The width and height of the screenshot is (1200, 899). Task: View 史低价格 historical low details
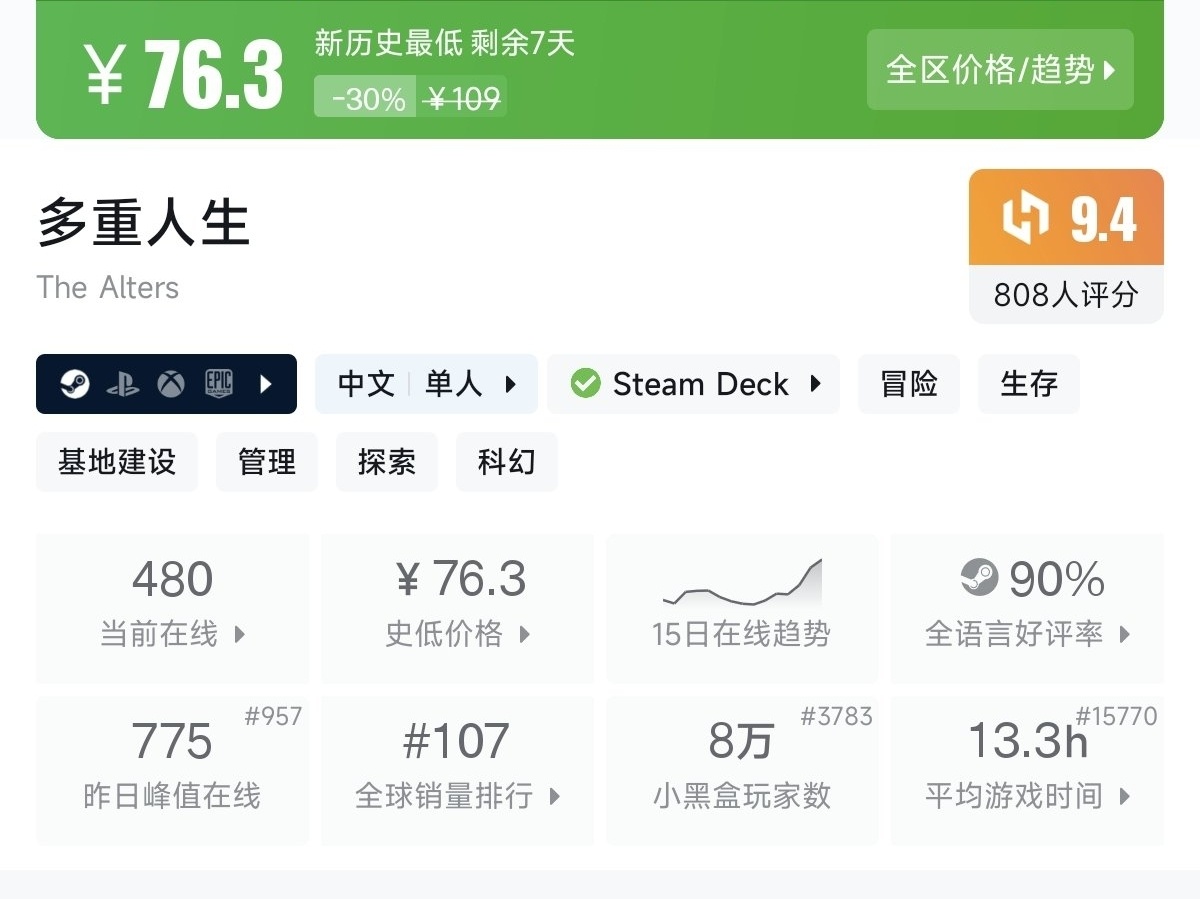(458, 607)
